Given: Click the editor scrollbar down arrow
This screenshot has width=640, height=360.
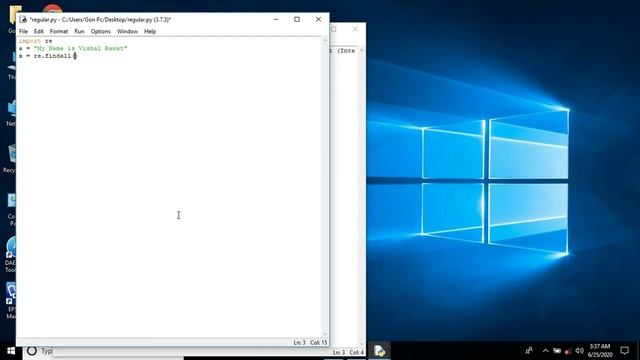Looking at the screenshot, I should pos(325,334).
